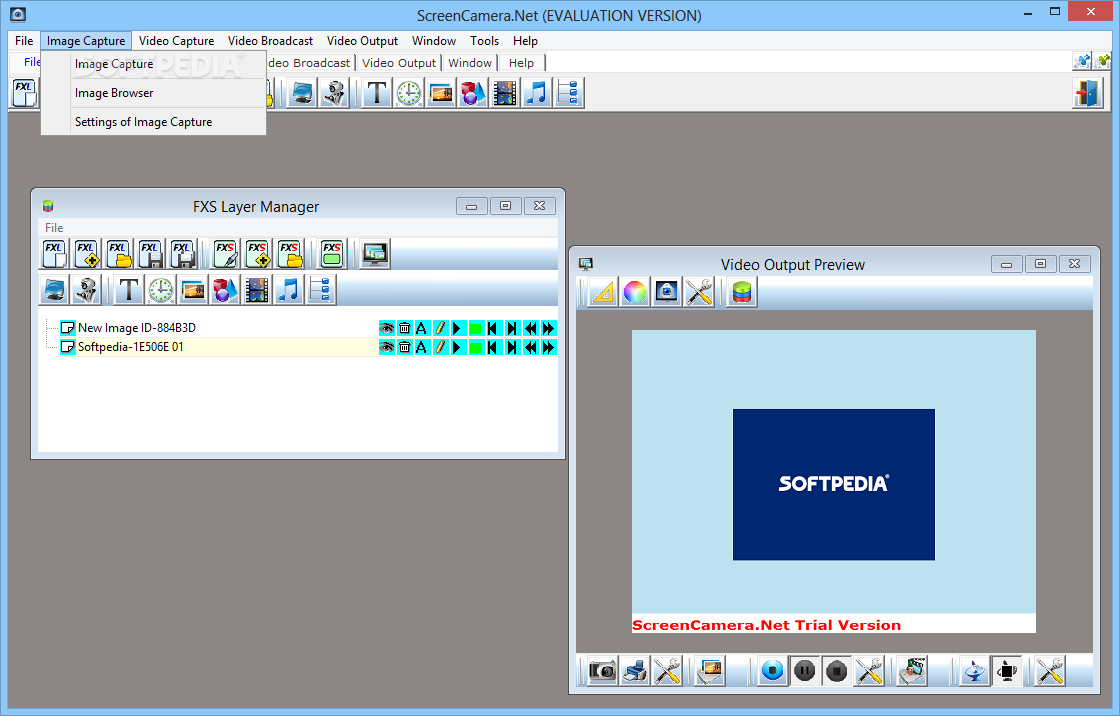Screen dimensions: 1120x716
Task: Click pencil edit icon for New Image ID-884B3D
Action: click(x=440, y=328)
